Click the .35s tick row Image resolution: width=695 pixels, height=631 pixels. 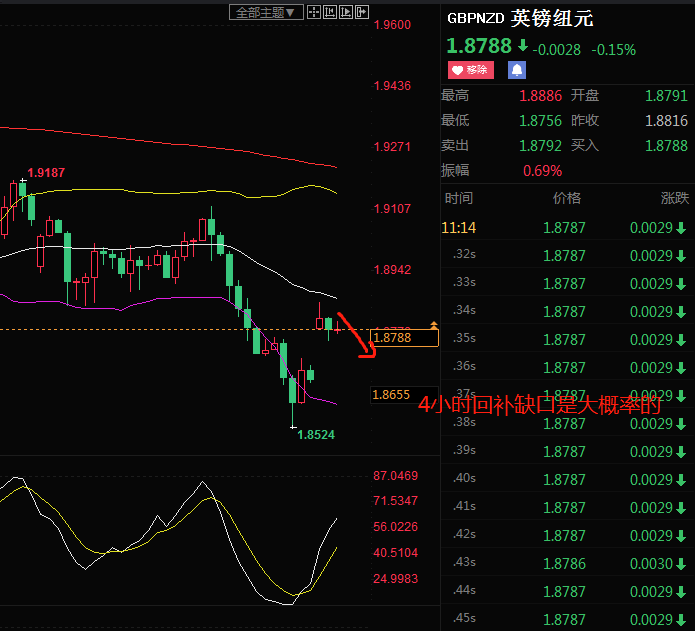click(x=567, y=338)
